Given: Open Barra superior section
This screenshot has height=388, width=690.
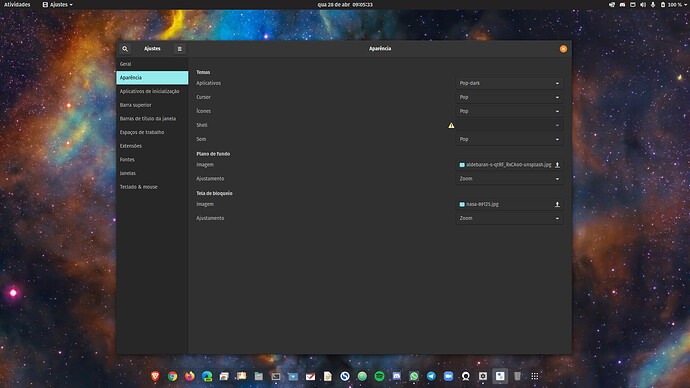Looking at the screenshot, I should [x=152, y=105].
